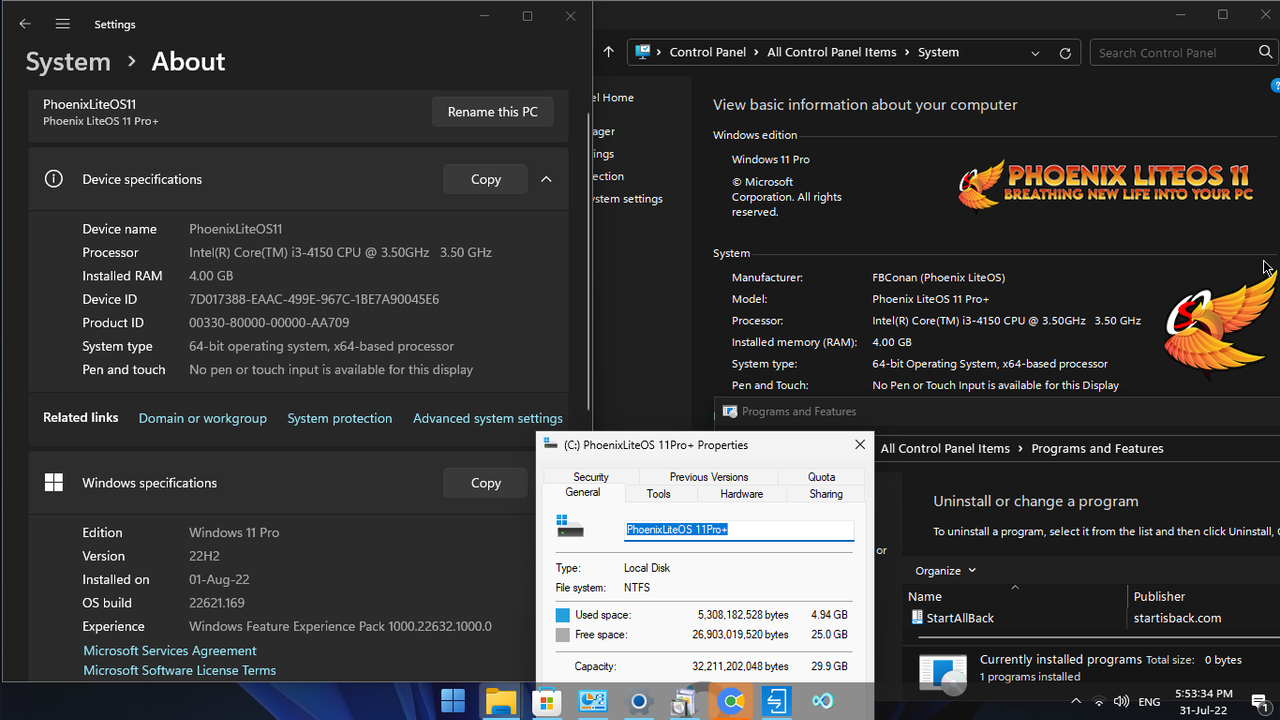The width and height of the screenshot is (1280, 720).
Task: Open the Windows Start button
Action: pyautogui.click(x=453, y=701)
